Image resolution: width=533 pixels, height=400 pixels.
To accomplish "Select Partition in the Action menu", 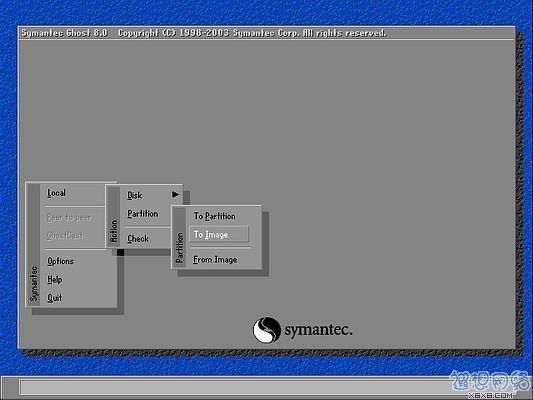I will click(x=143, y=214).
